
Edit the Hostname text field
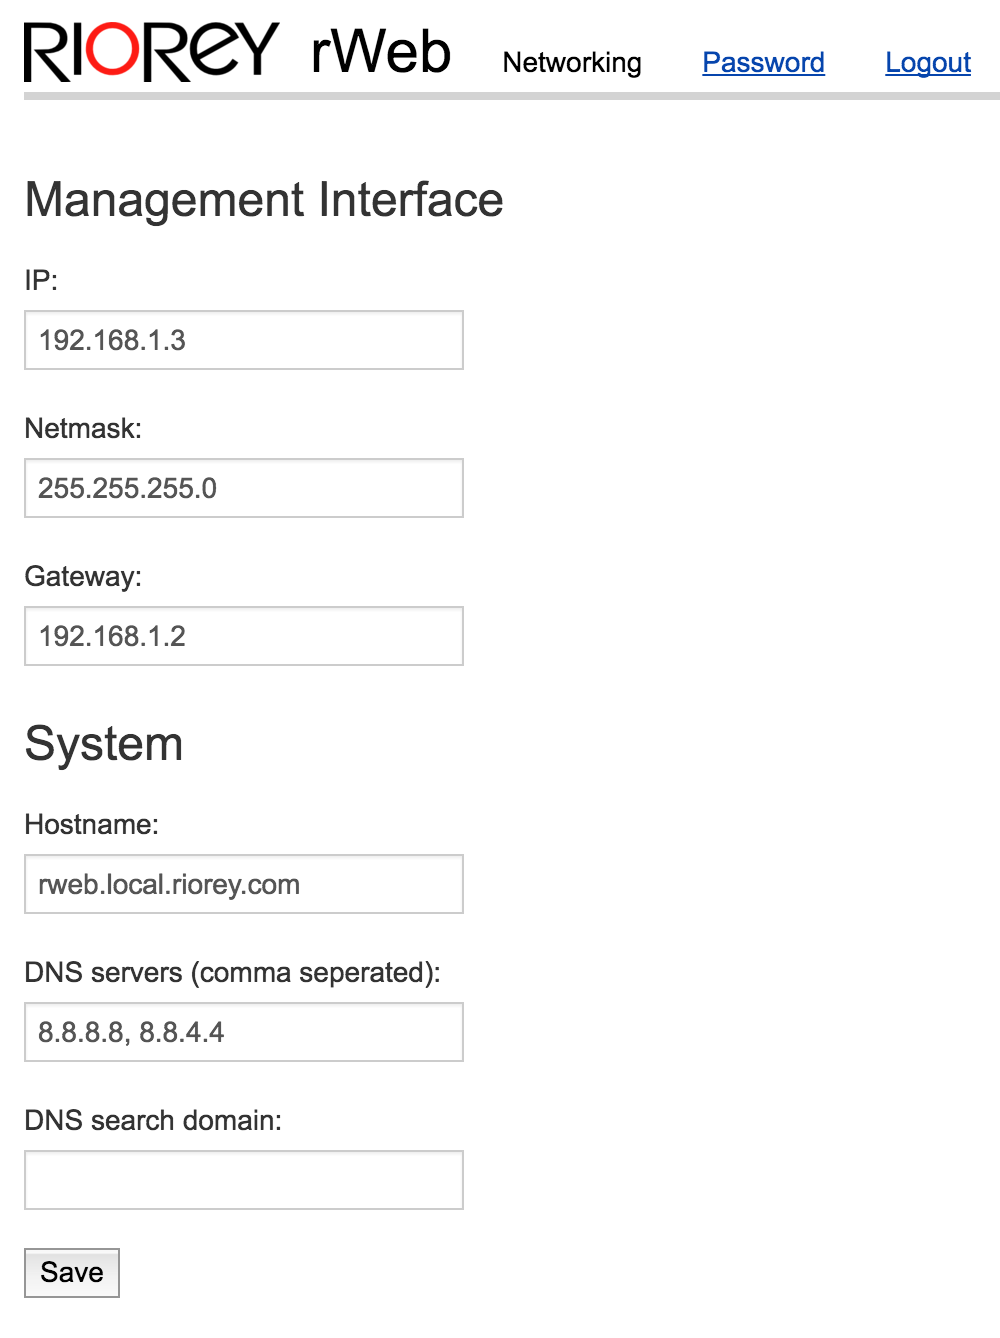click(244, 884)
